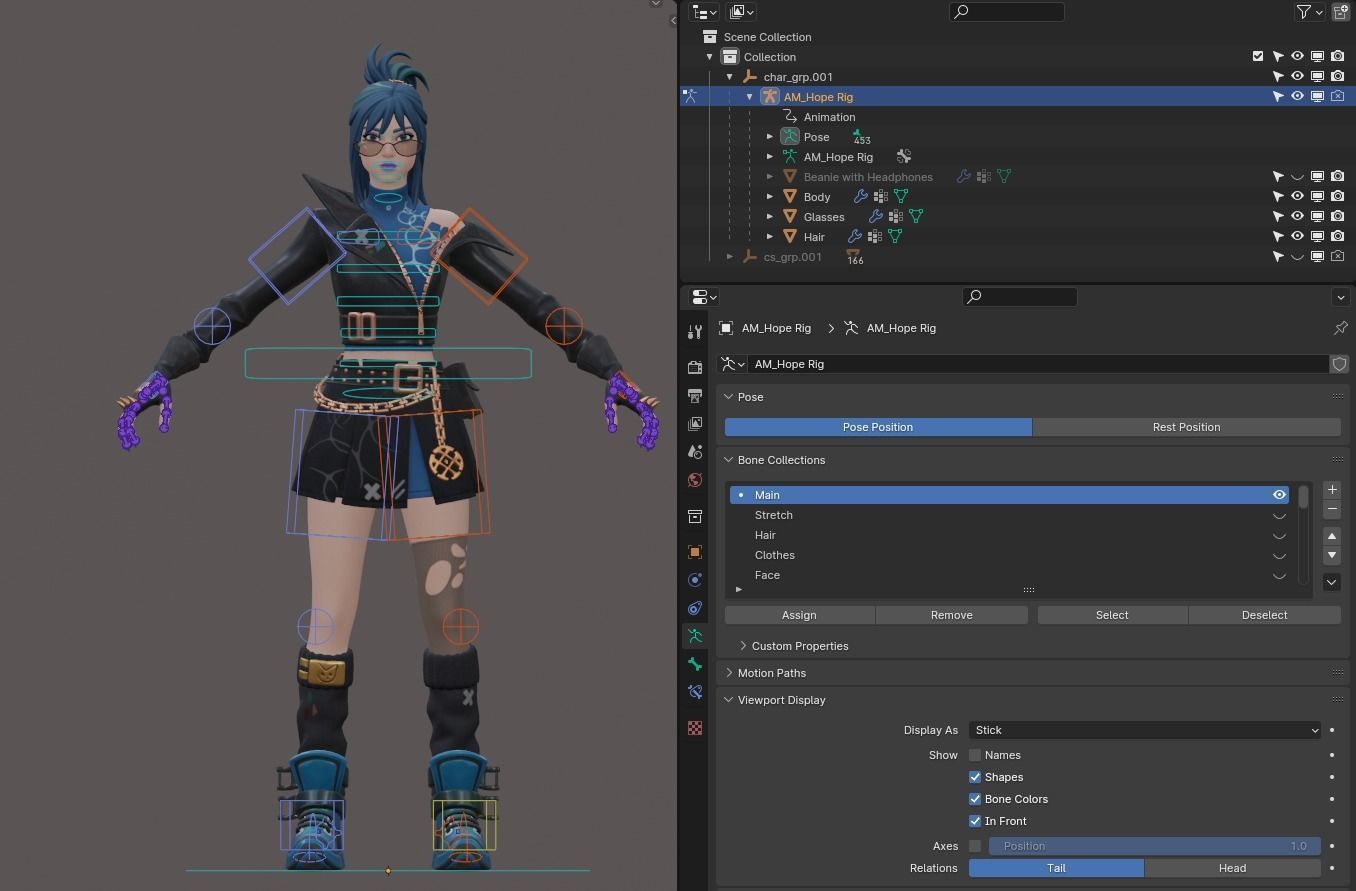Image resolution: width=1356 pixels, height=891 pixels.
Task: Open the Bone Constraints properties tab
Action: pos(695,692)
